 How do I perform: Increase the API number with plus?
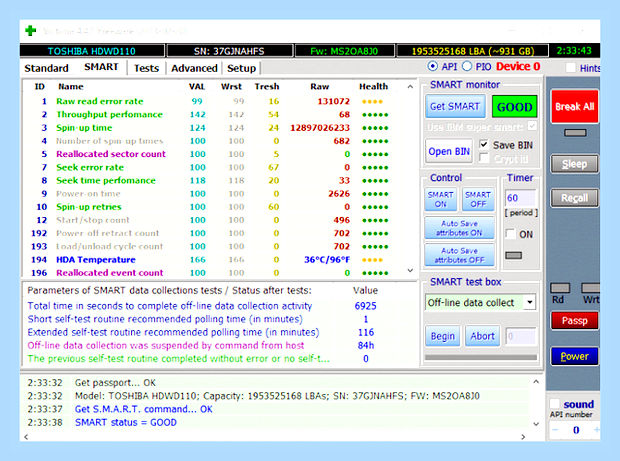point(596,430)
